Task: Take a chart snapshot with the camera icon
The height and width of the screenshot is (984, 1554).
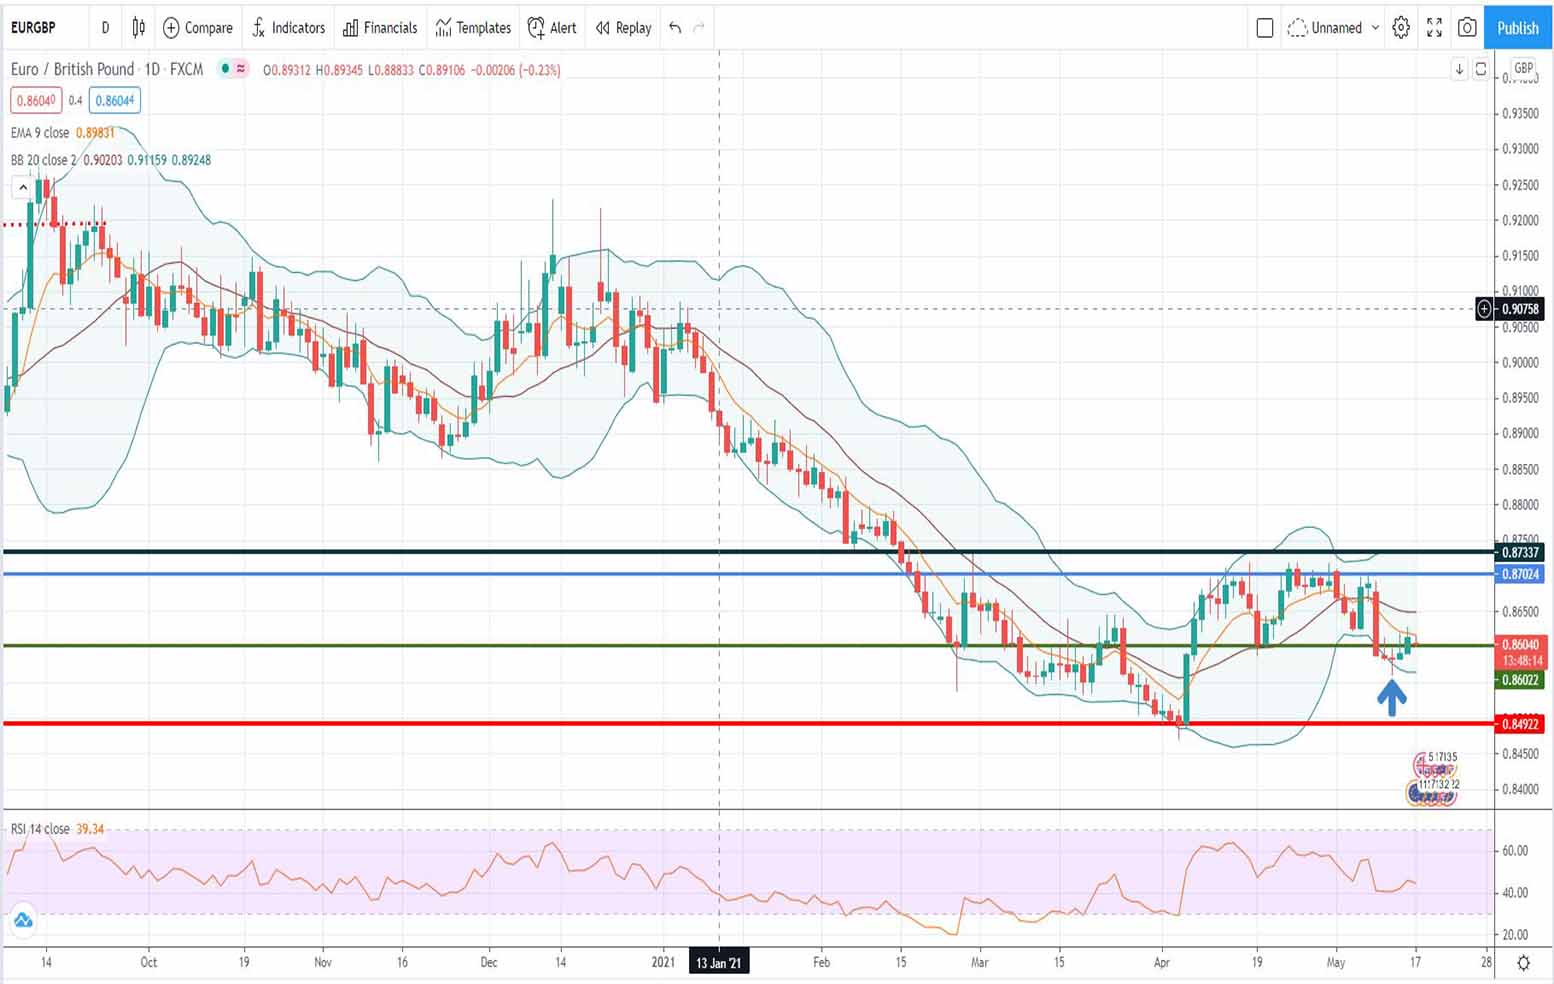Action: point(1467,28)
